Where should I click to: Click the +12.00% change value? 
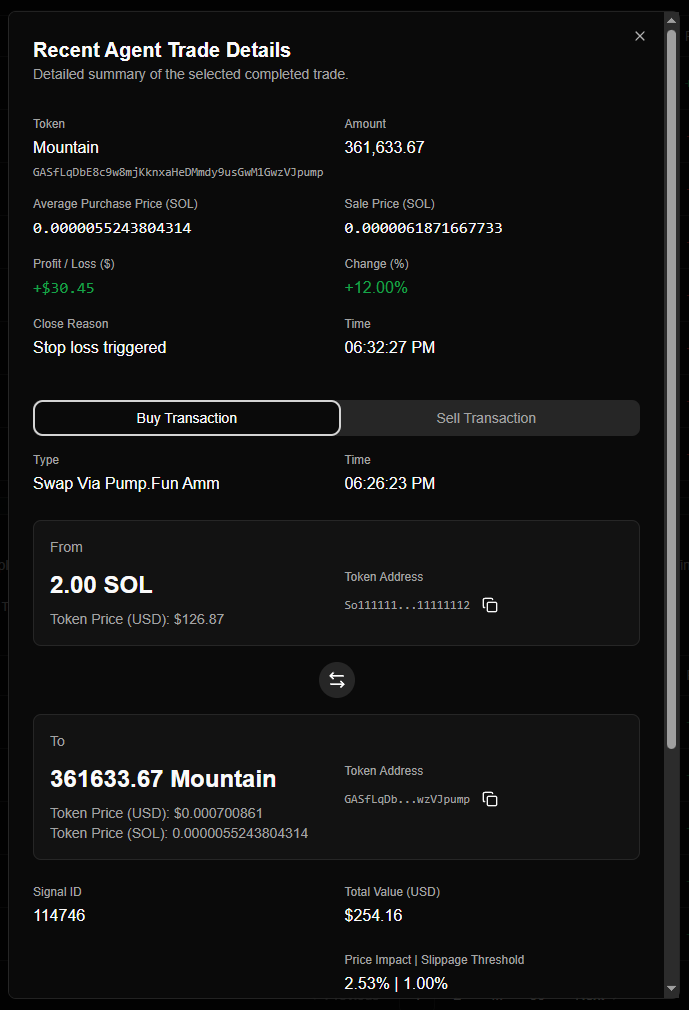pos(376,288)
